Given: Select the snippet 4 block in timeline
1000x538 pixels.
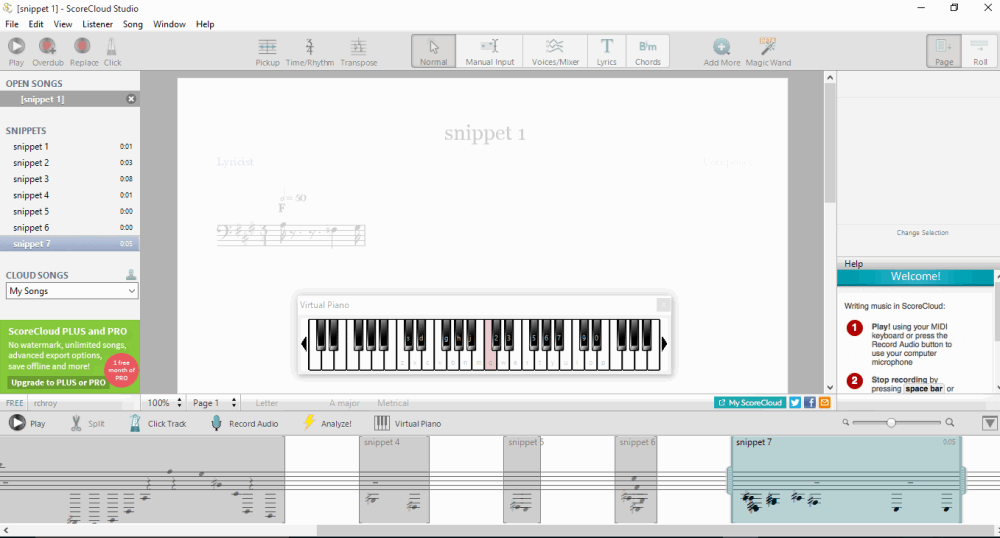Looking at the screenshot, I should coord(394,479).
